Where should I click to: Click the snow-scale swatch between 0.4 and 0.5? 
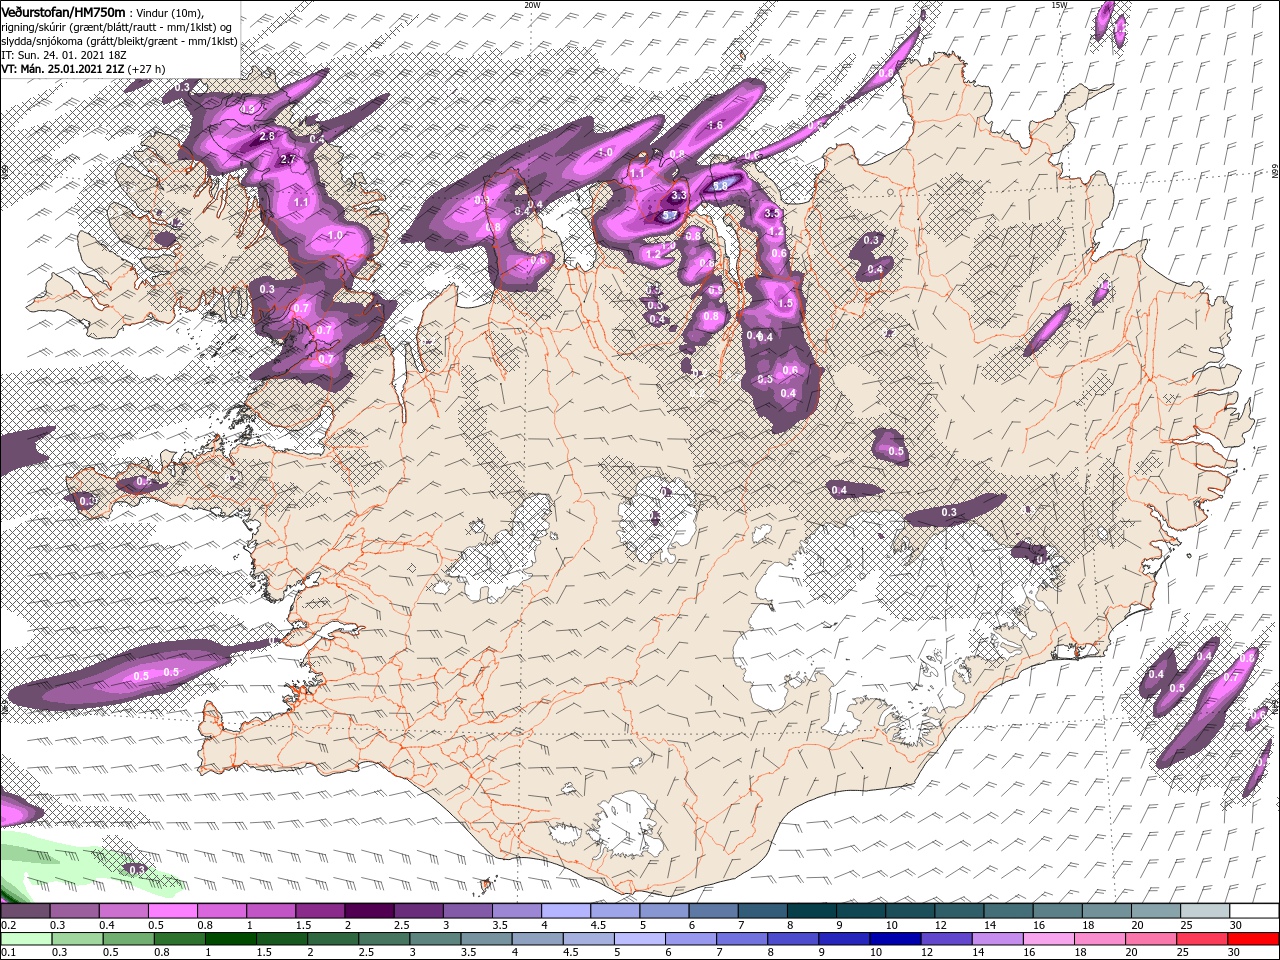coord(123,911)
